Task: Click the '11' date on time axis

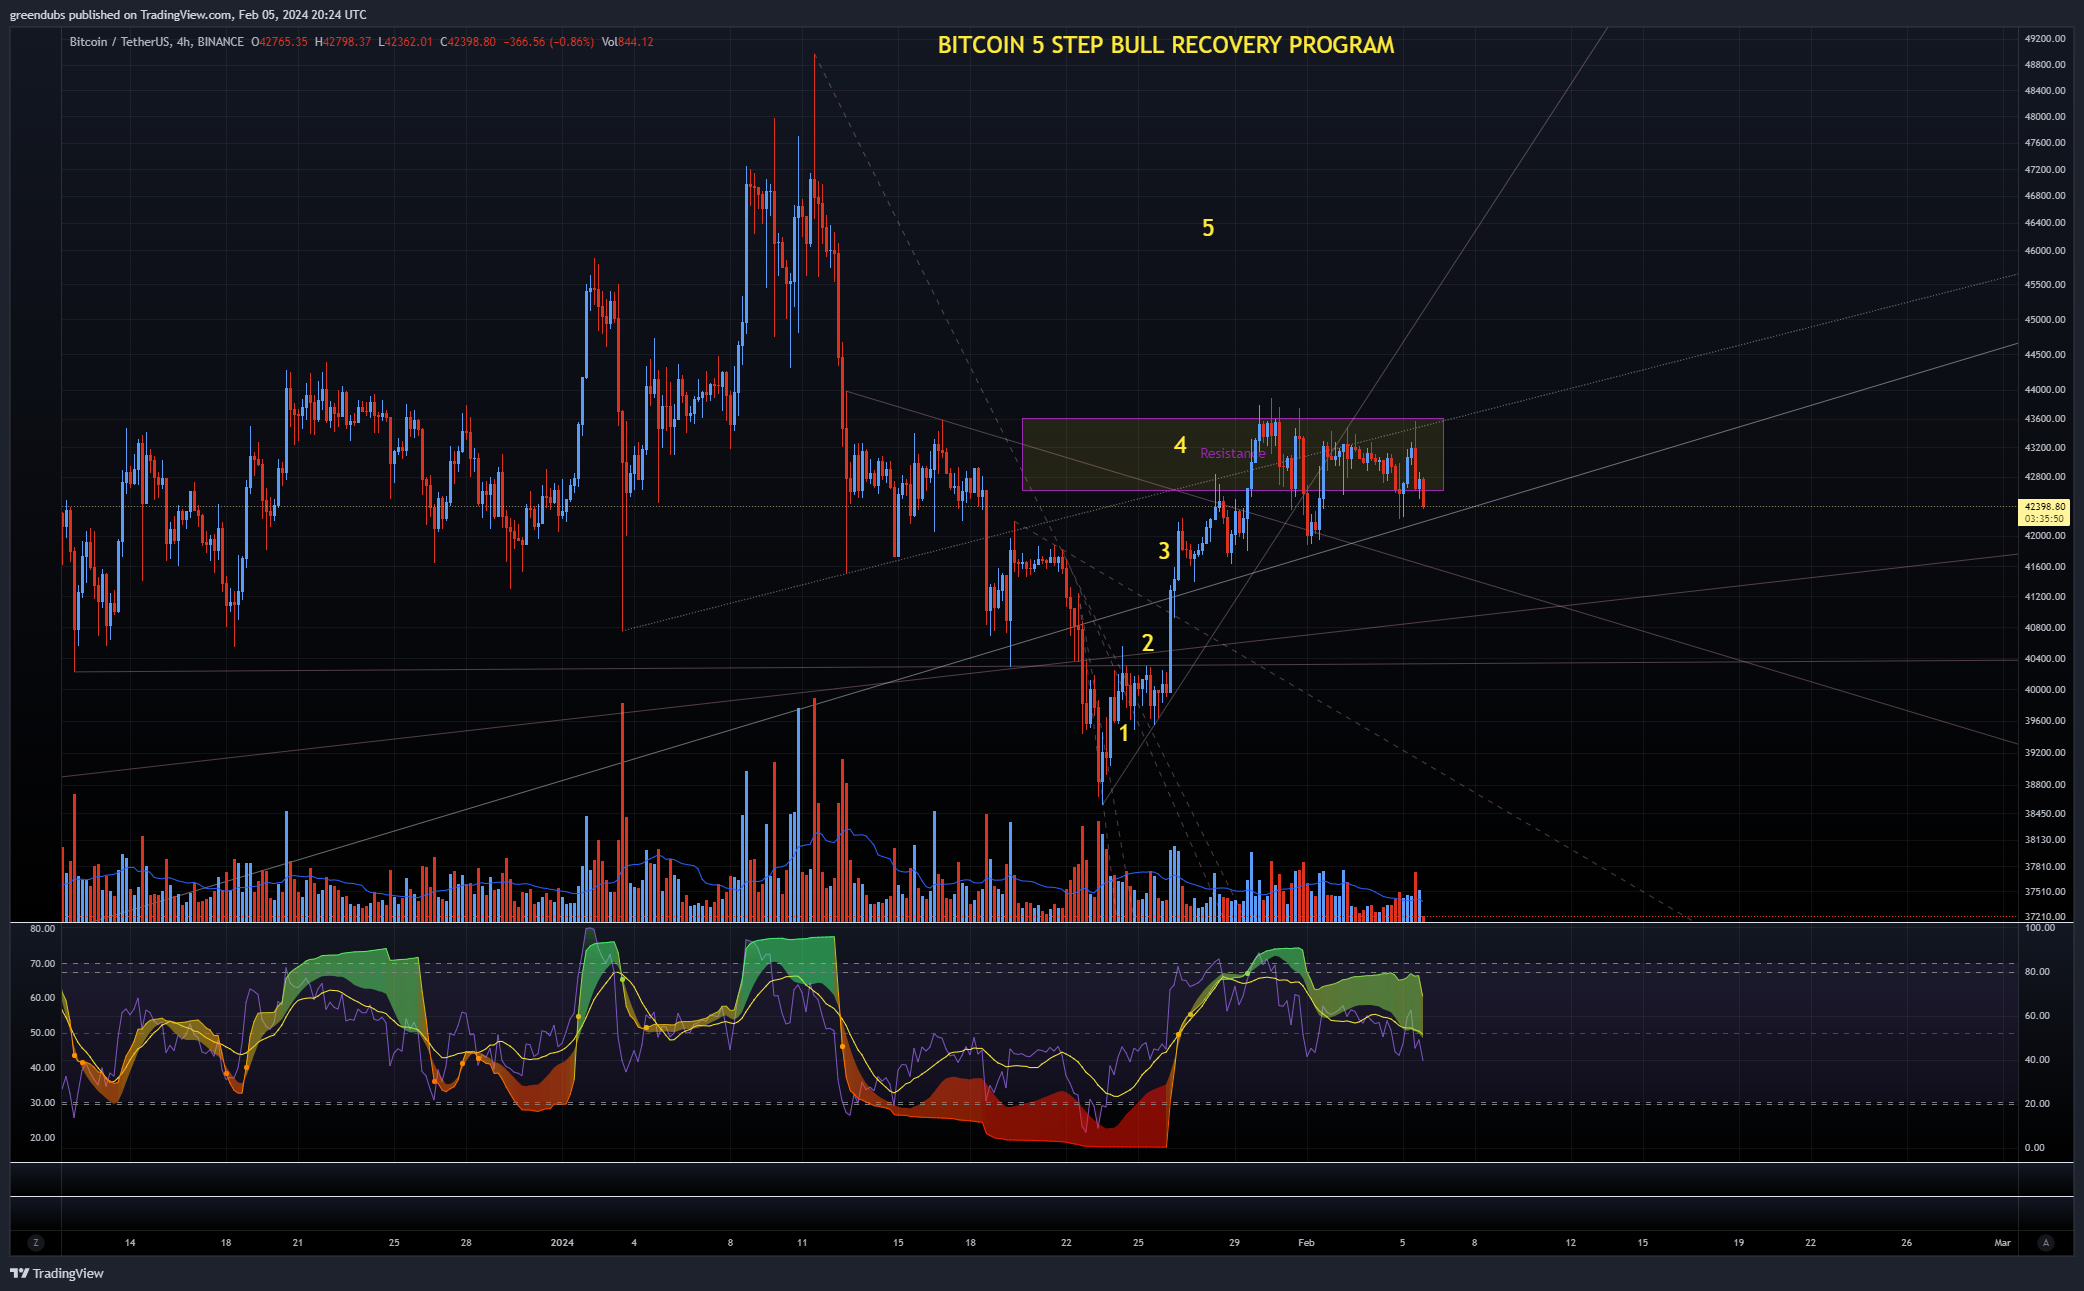Action: pos(802,1242)
